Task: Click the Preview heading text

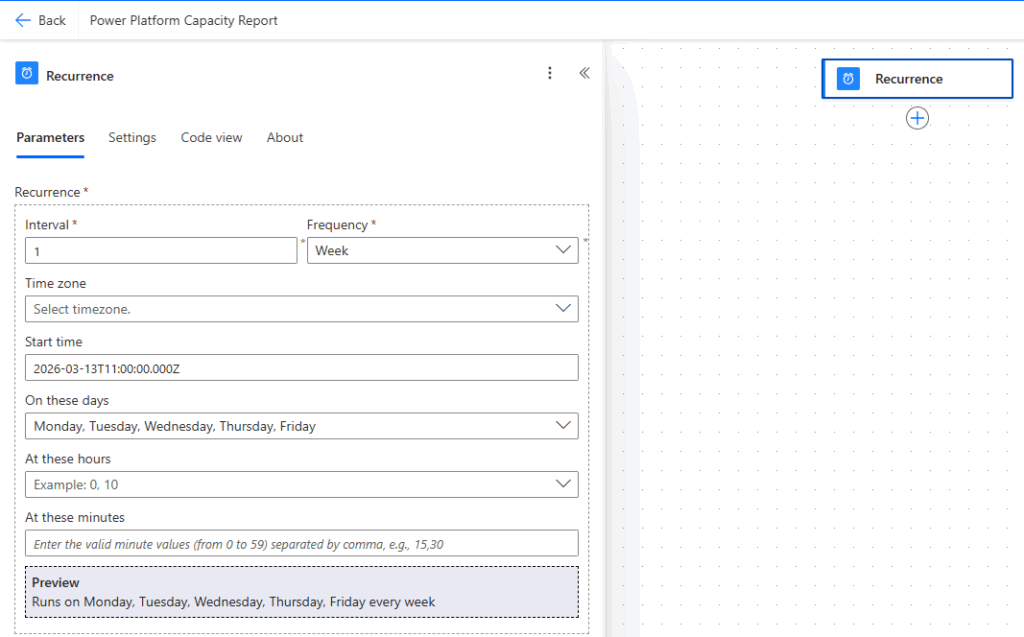Action: [56, 582]
